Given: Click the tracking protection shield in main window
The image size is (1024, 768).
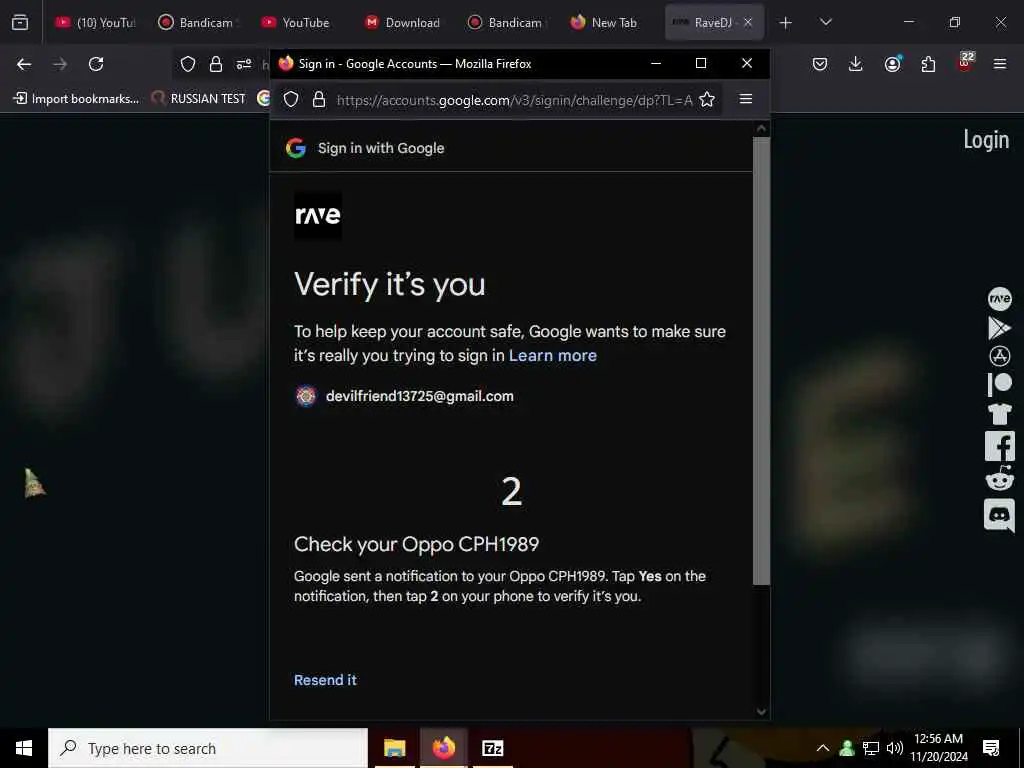Looking at the screenshot, I should [188, 64].
